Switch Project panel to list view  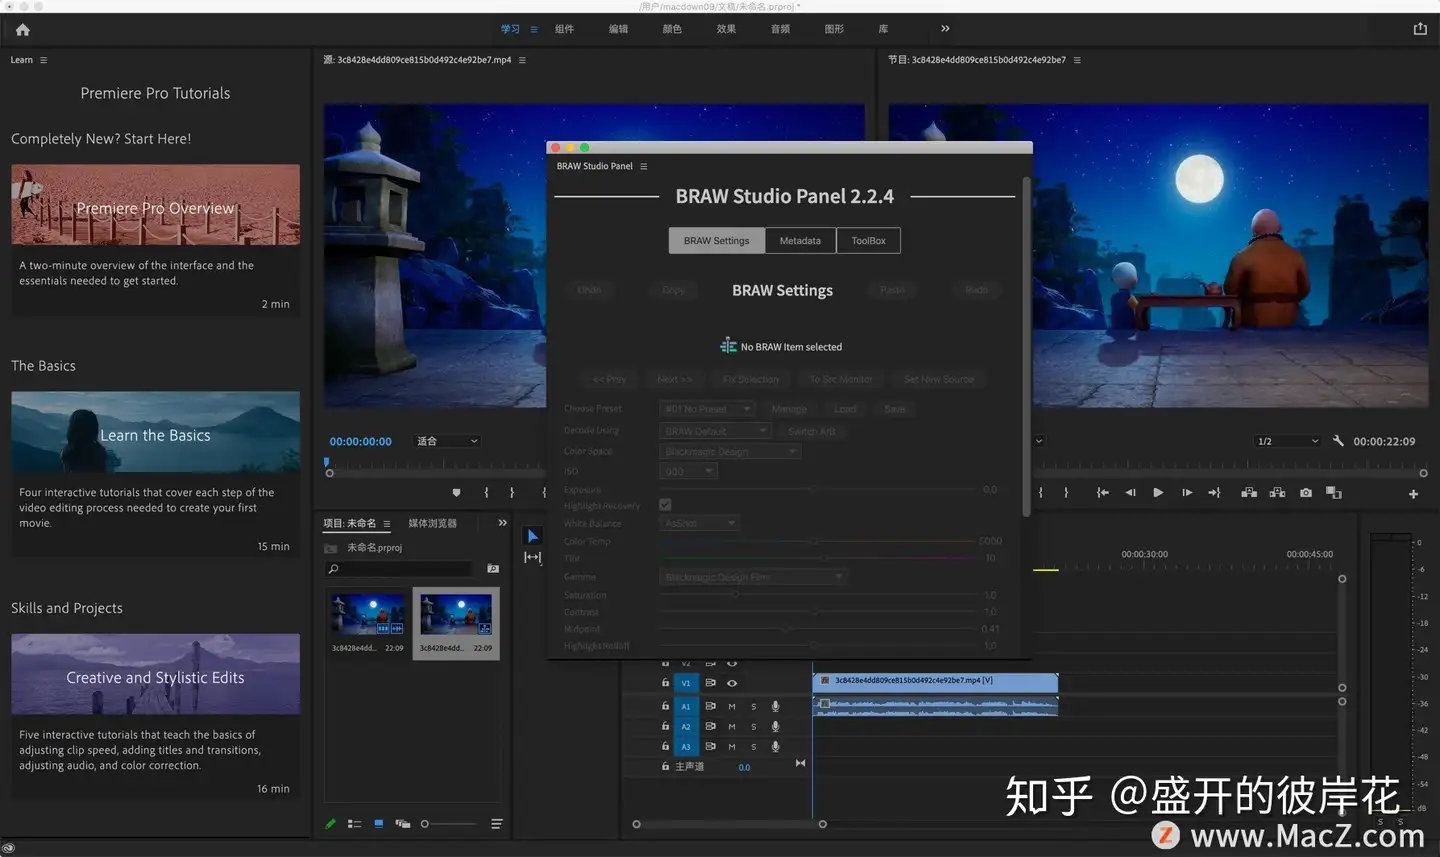point(354,824)
